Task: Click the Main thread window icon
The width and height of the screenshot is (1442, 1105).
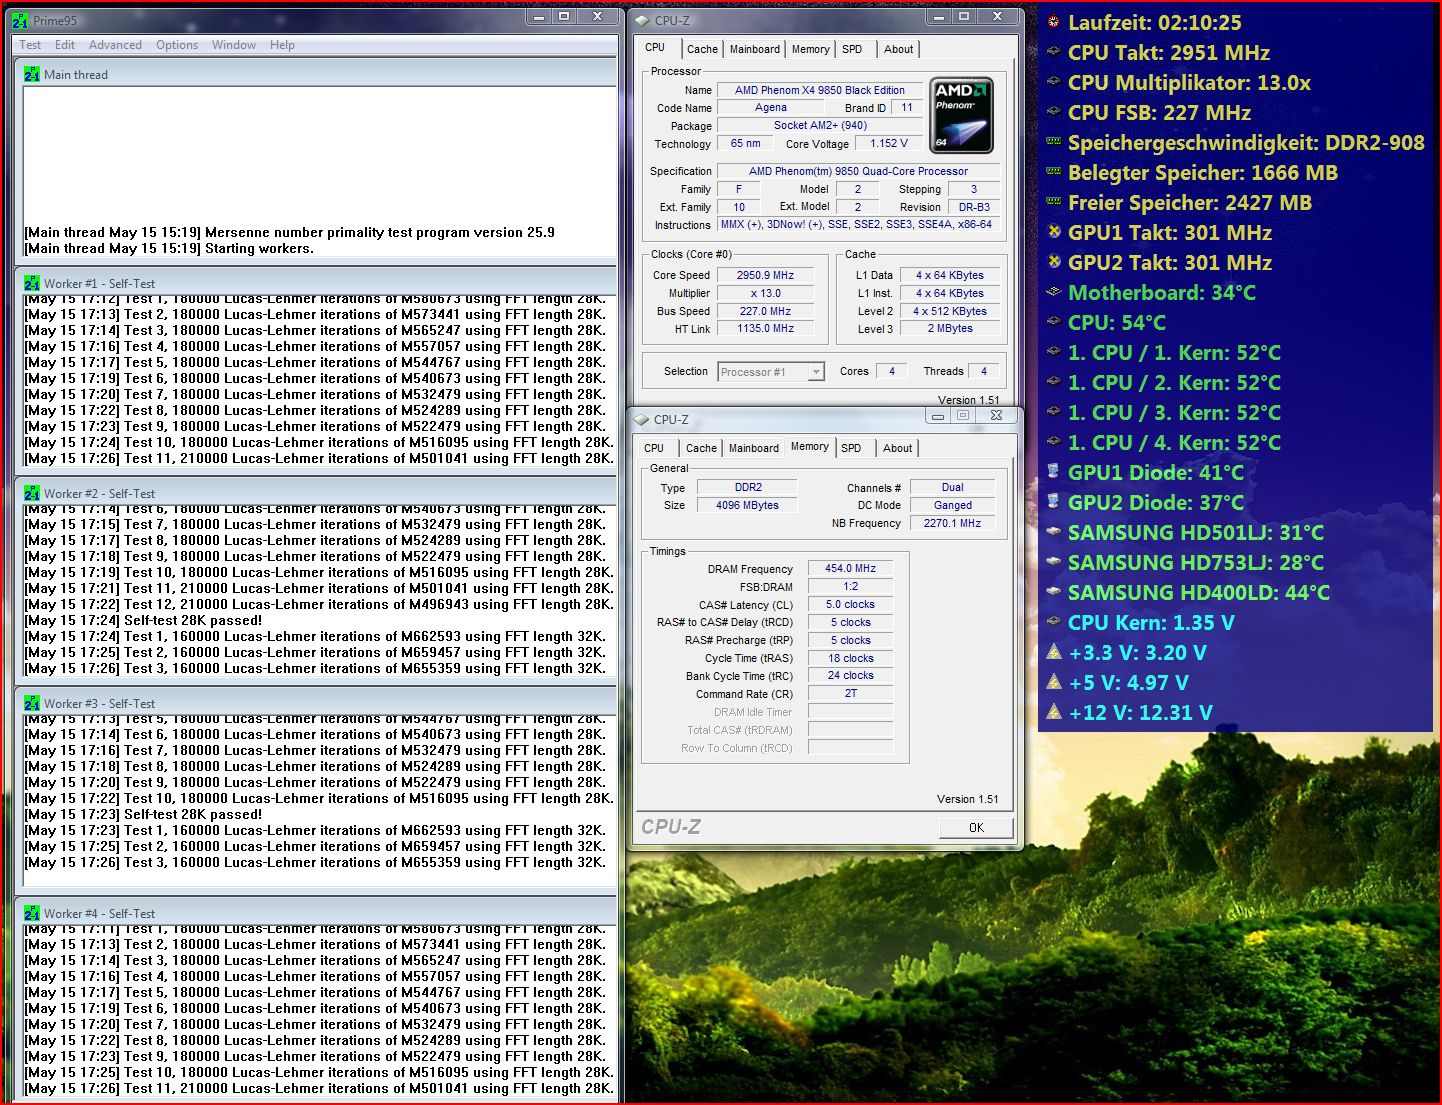Action: tap(32, 74)
